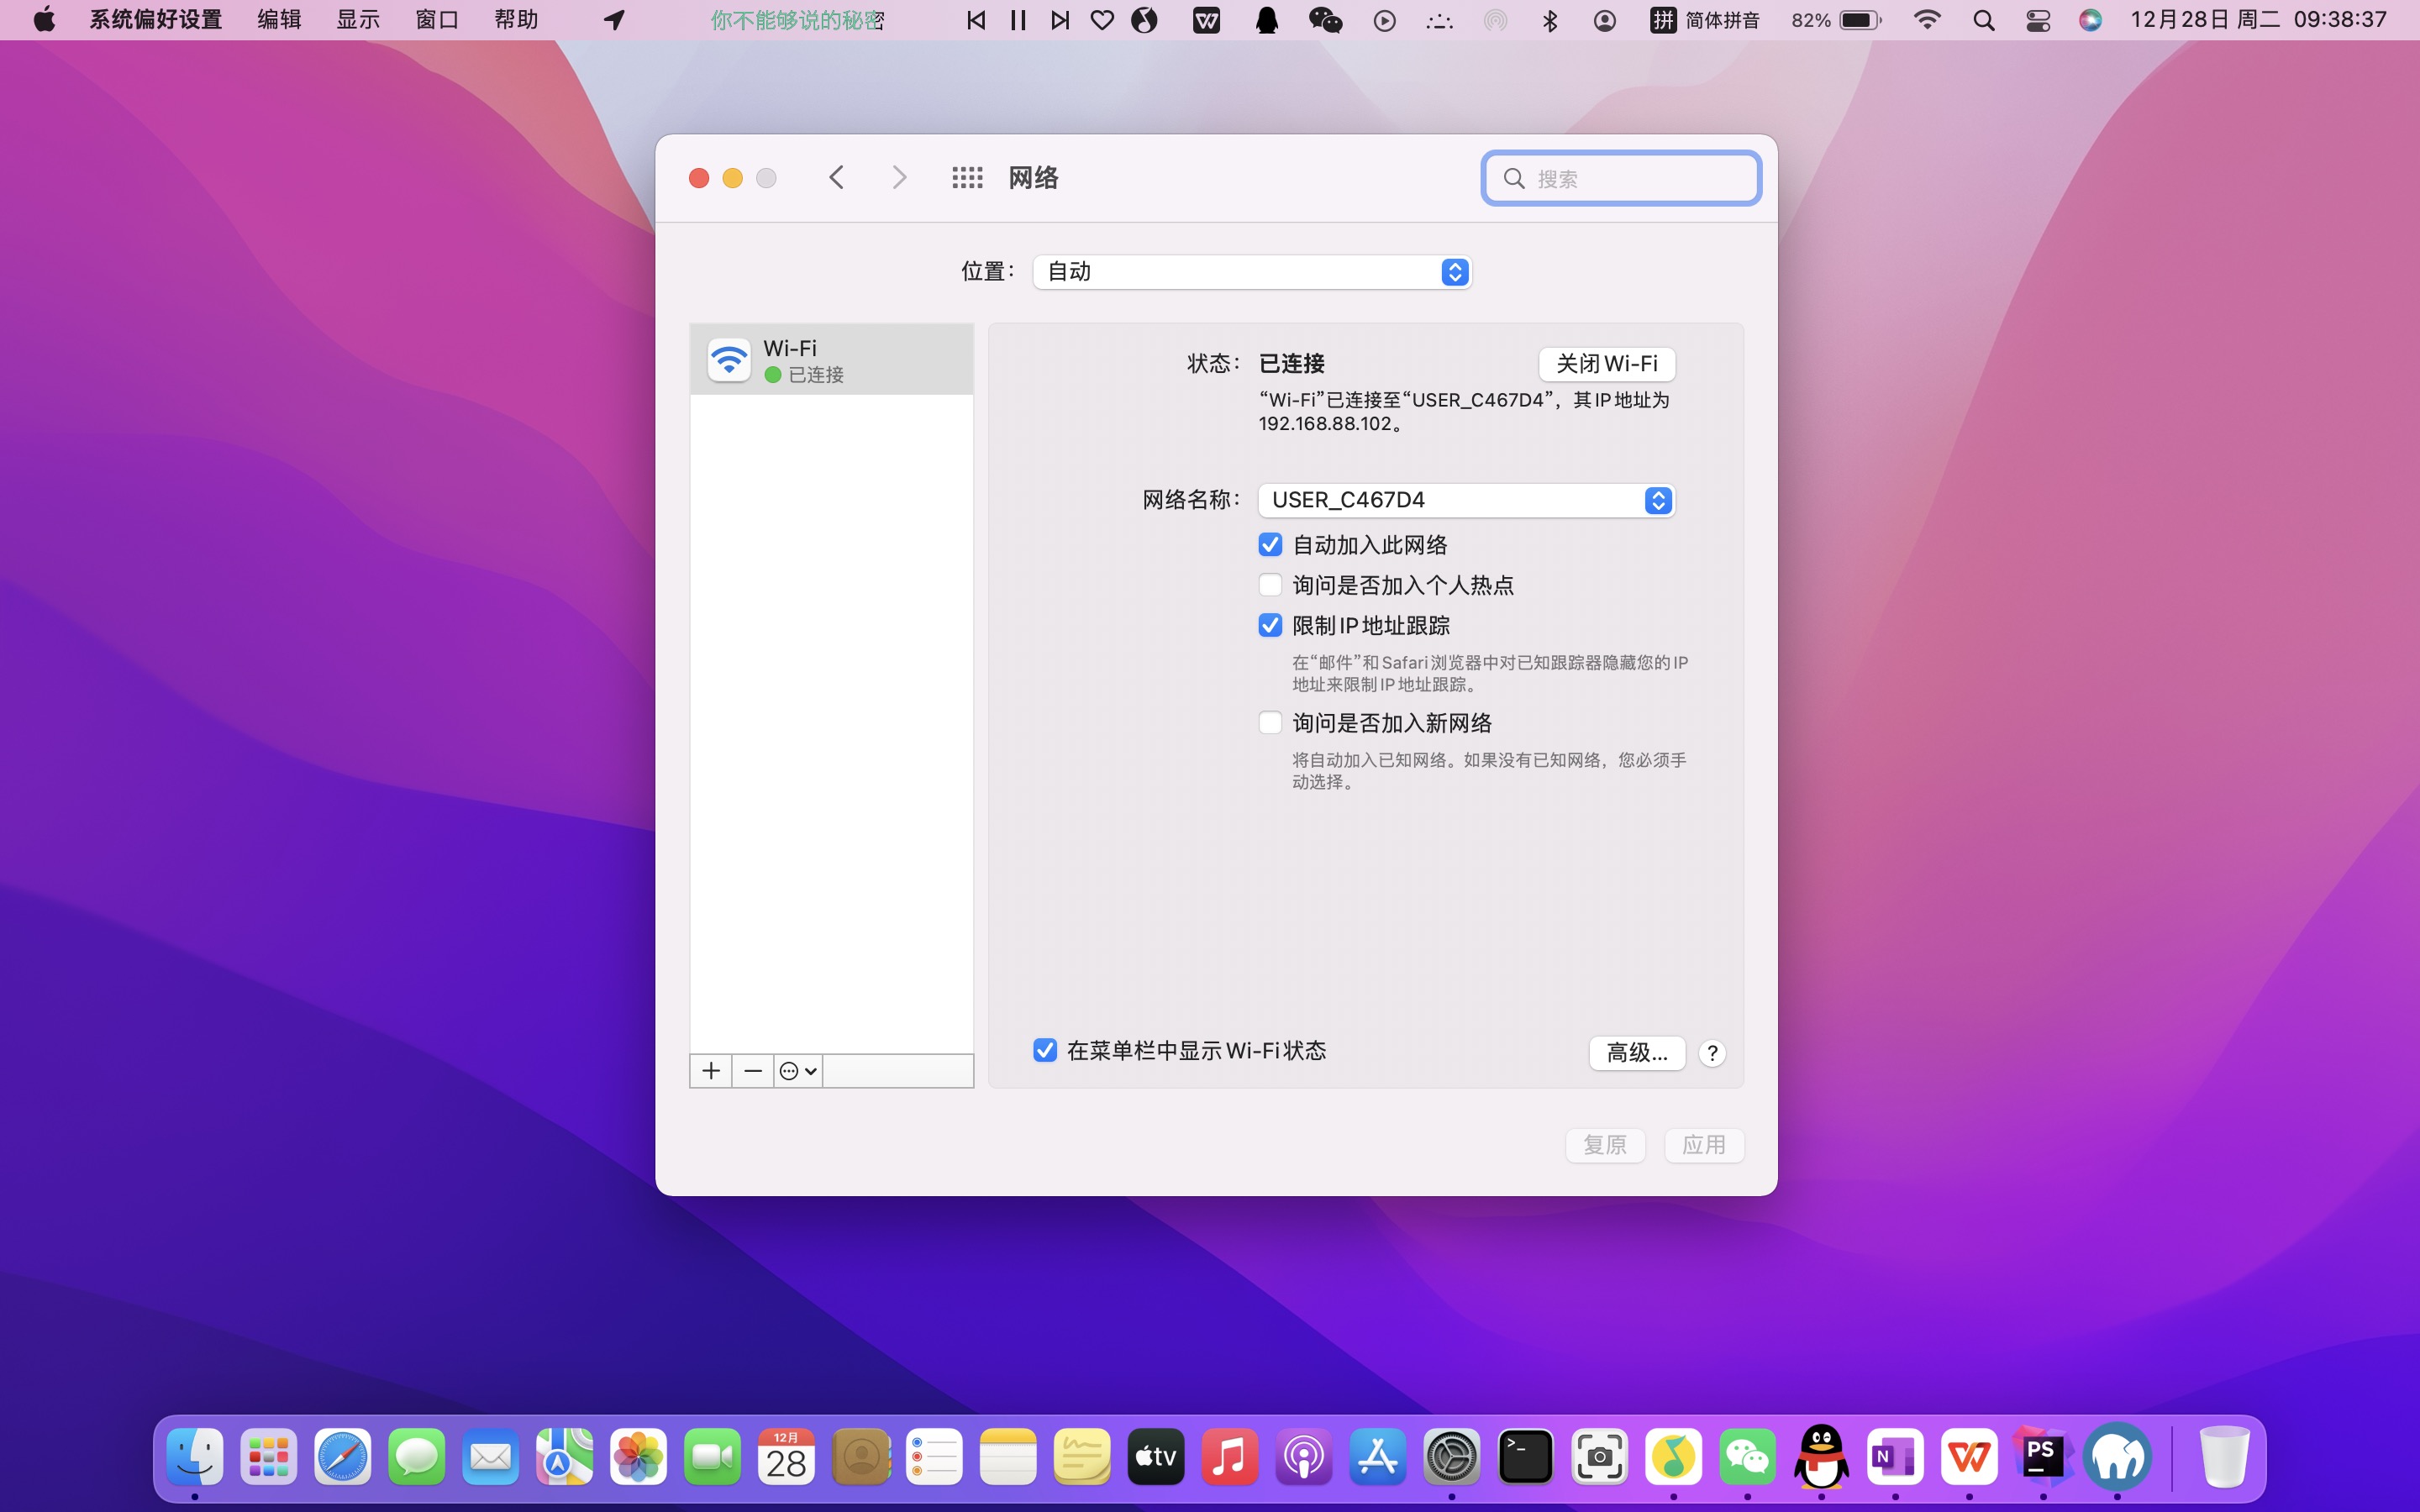Go back using the left chevron
The width and height of the screenshot is (2420, 1512).
(x=837, y=178)
